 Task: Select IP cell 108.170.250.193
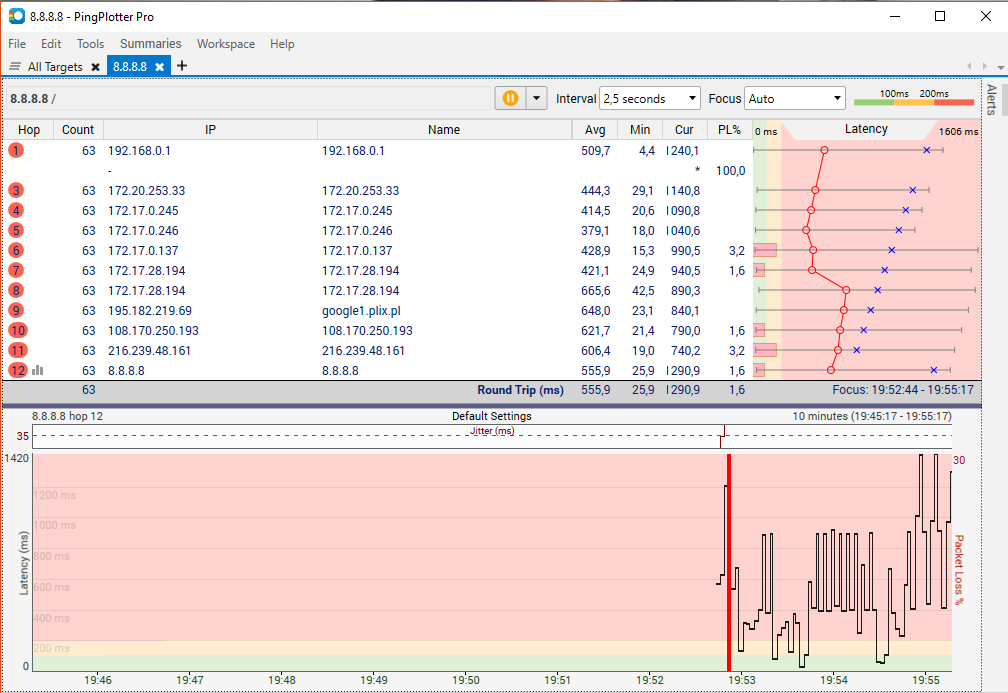(x=153, y=330)
